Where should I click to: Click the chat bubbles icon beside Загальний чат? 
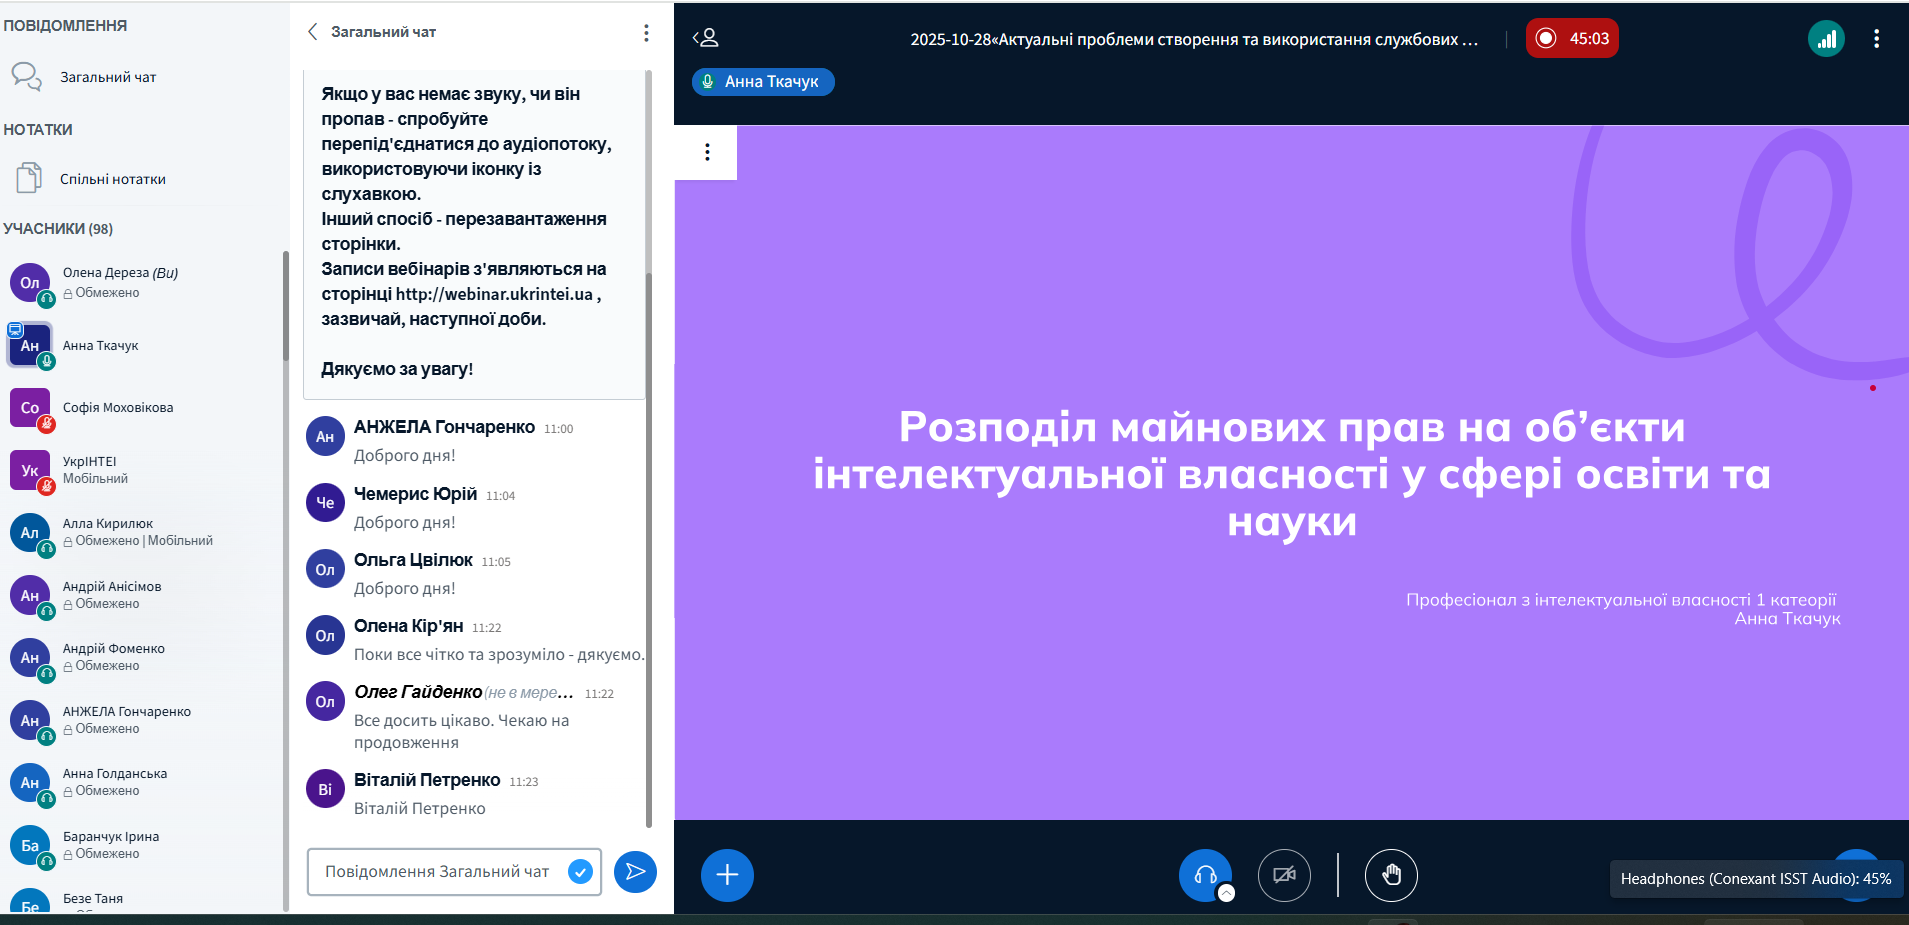[26, 77]
